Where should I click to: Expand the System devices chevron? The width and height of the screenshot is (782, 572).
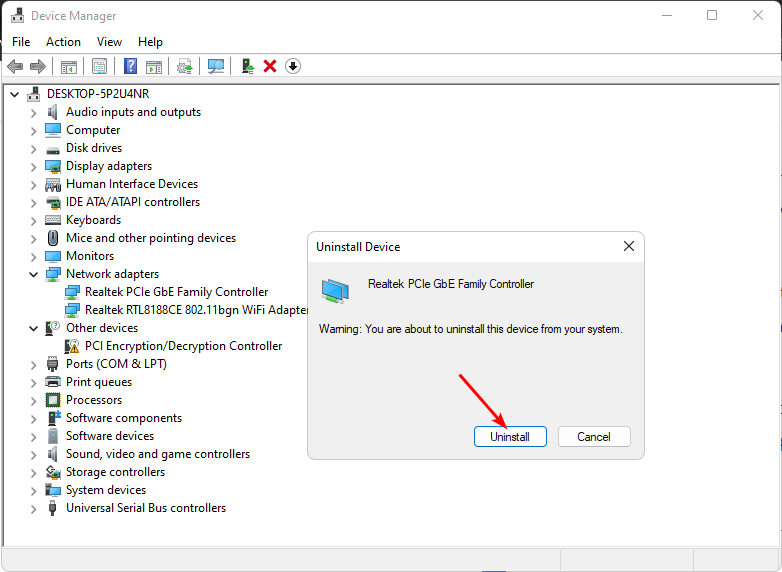(33, 491)
